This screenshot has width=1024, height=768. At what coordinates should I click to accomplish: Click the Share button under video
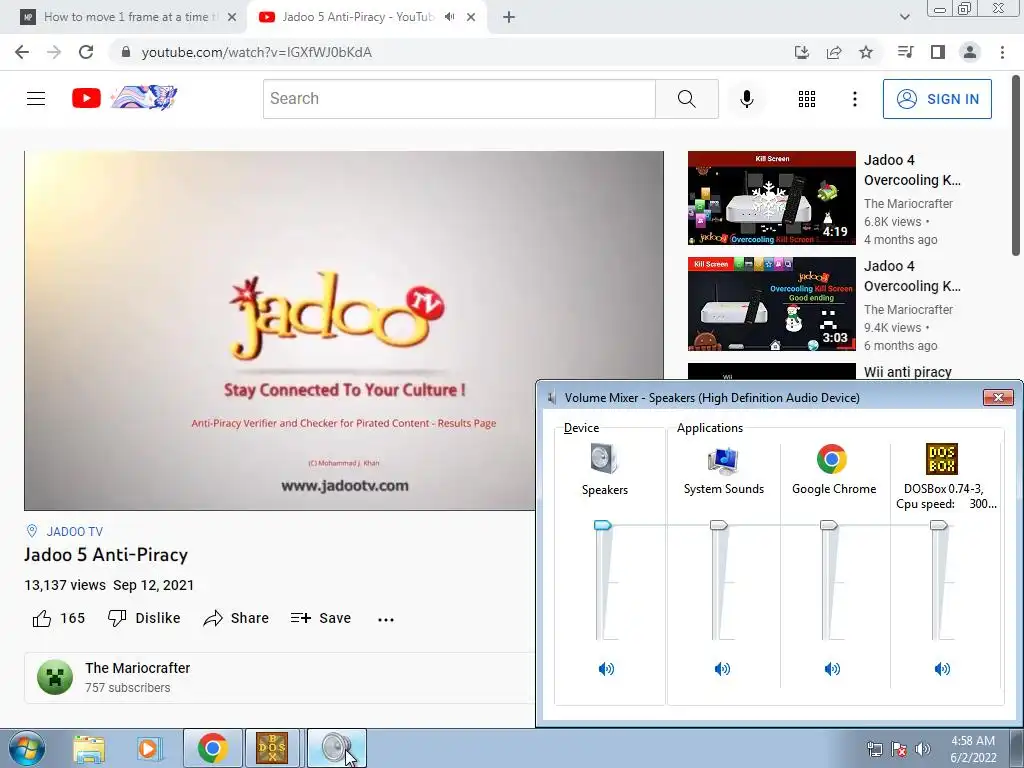point(236,618)
